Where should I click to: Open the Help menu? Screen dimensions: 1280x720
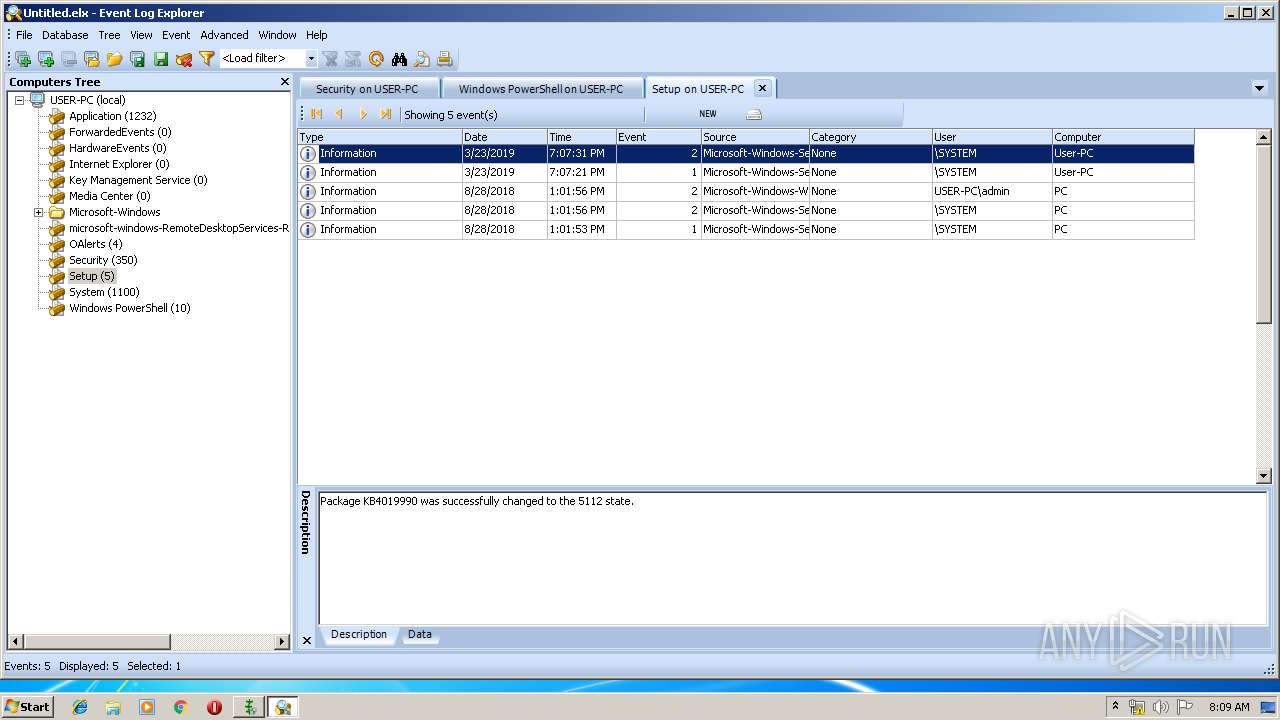pos(317,35)
